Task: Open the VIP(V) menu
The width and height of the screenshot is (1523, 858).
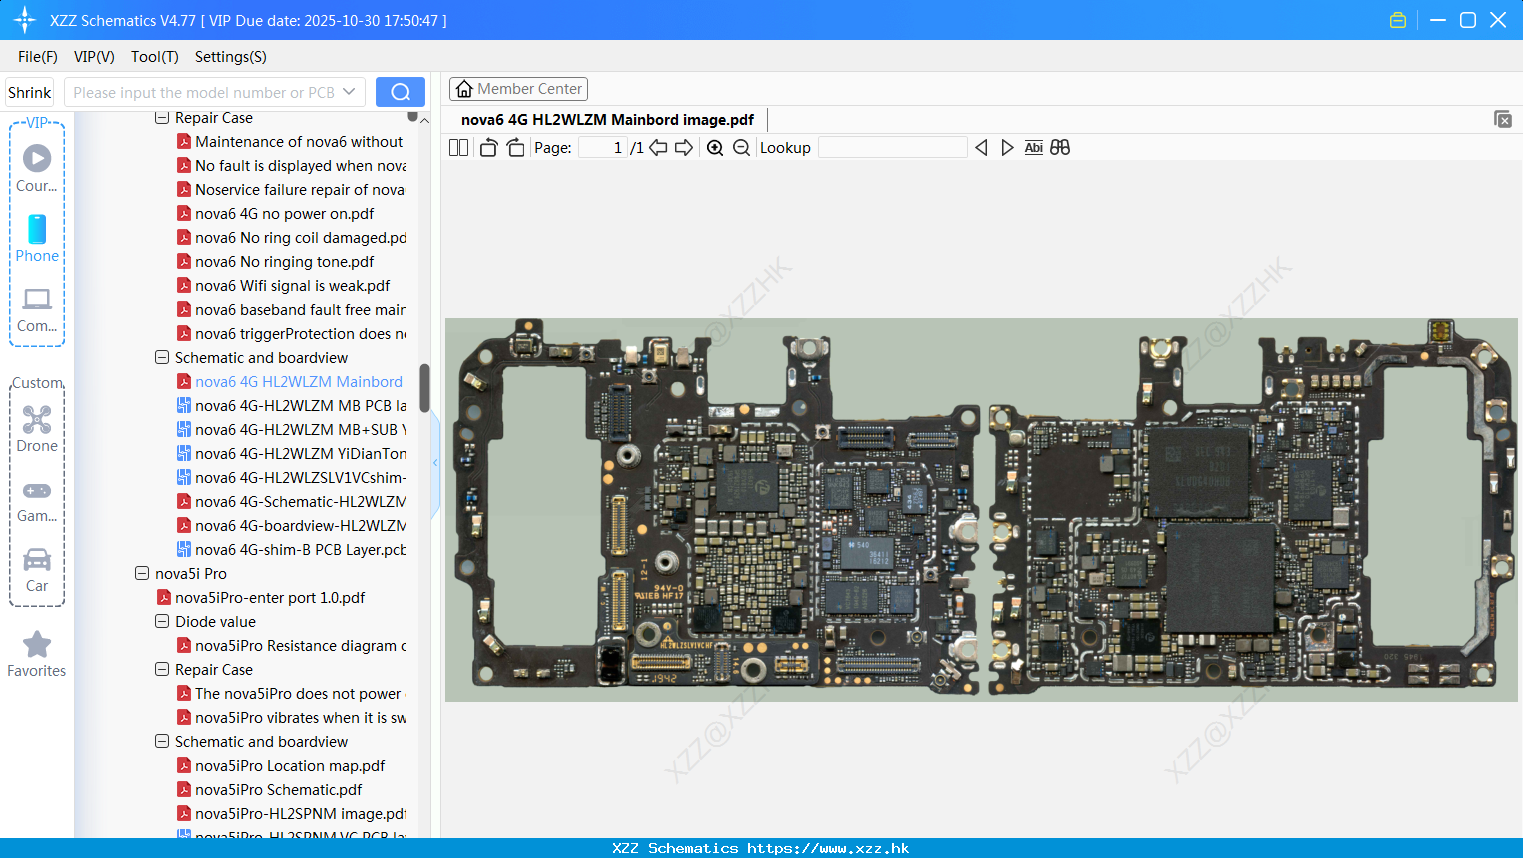Action: (94, 57)
